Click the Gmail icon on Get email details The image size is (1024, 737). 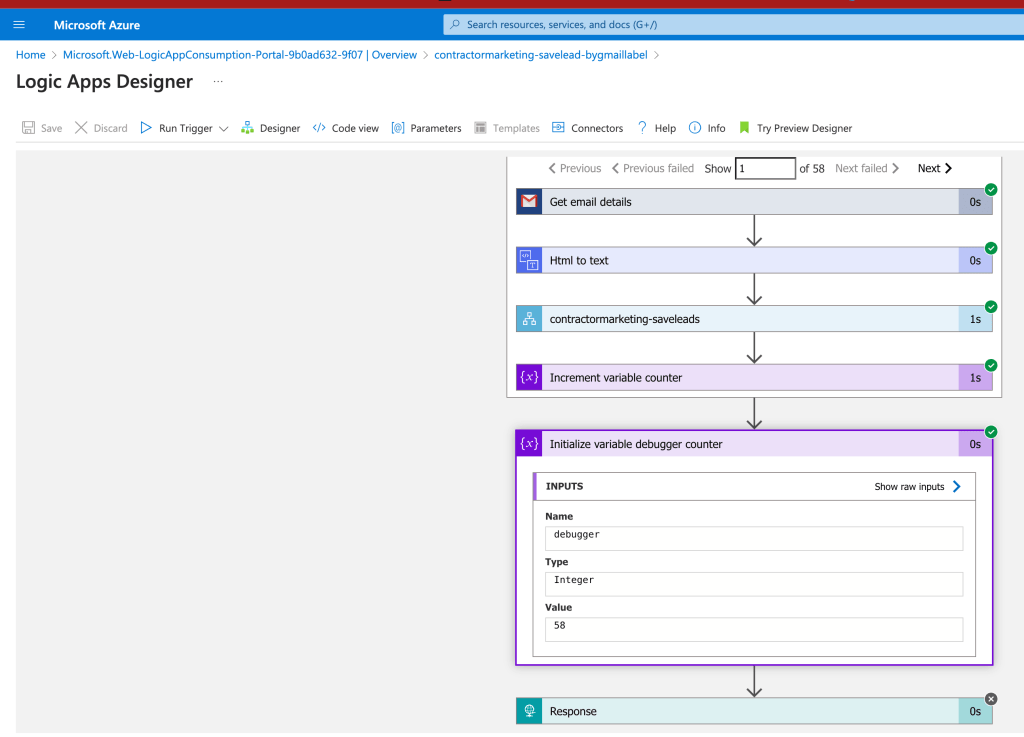tap(529, 202)
